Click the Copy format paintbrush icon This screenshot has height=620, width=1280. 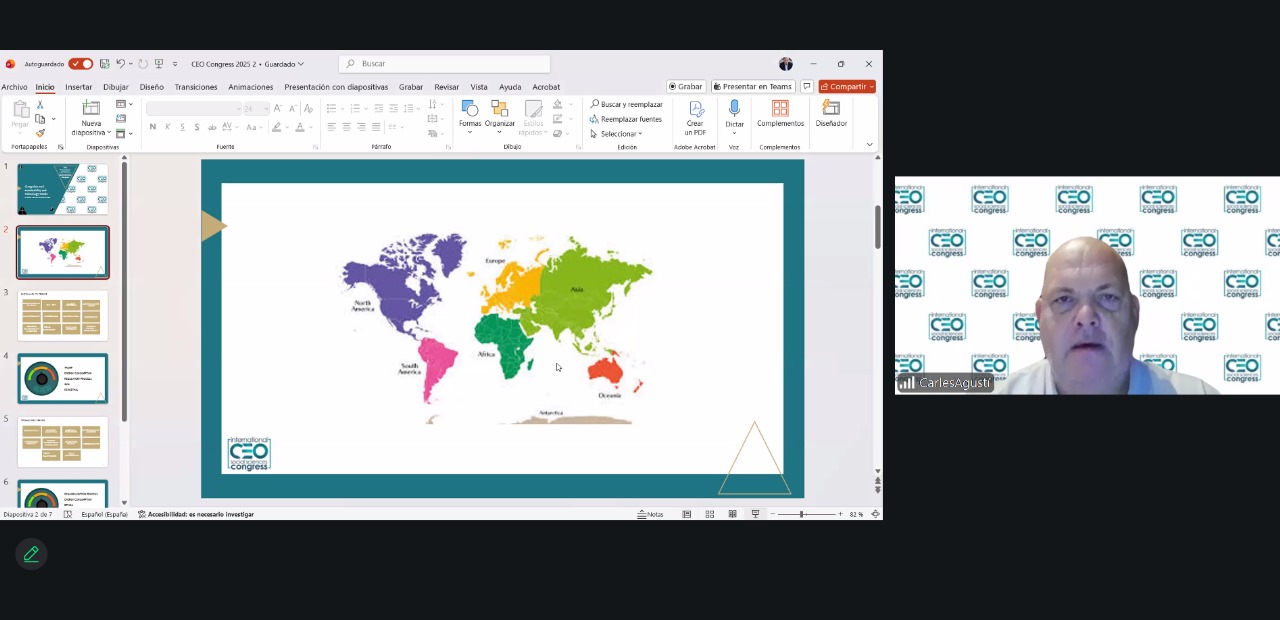click(x=40, y=133)
